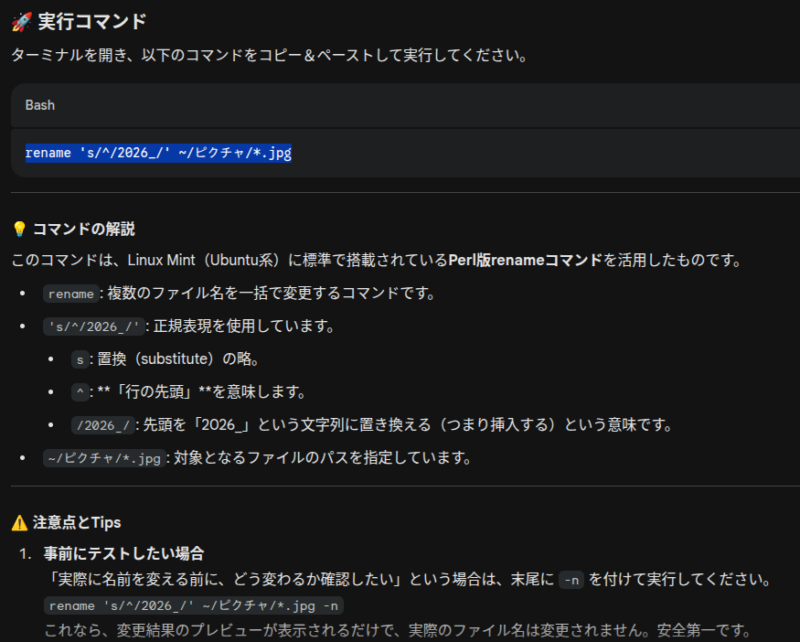Click the inline '~/ピクチャ/*.jpg' code tag in bullet list
The height and width of the screenshot is (642, 800).
(x=104, y=458)
